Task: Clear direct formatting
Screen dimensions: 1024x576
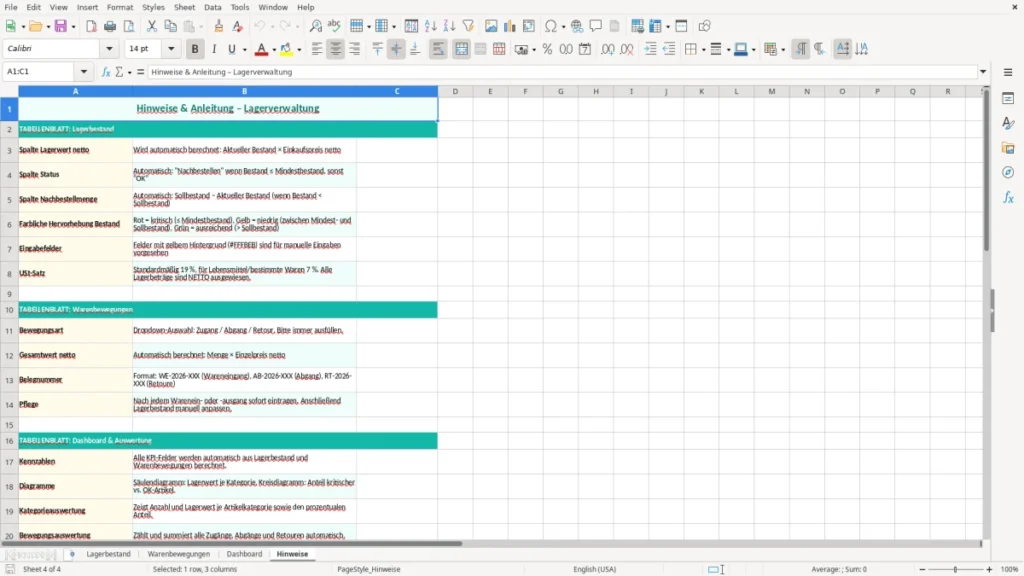Action: 238,26
